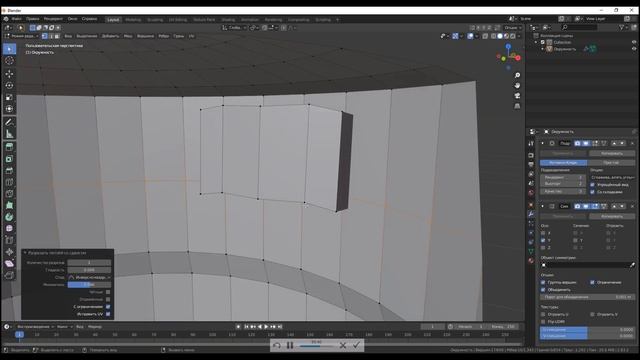Open the 'Файл' menu
Image resolution: width=640 pixels, height=360 pixels.
[16, 19]
